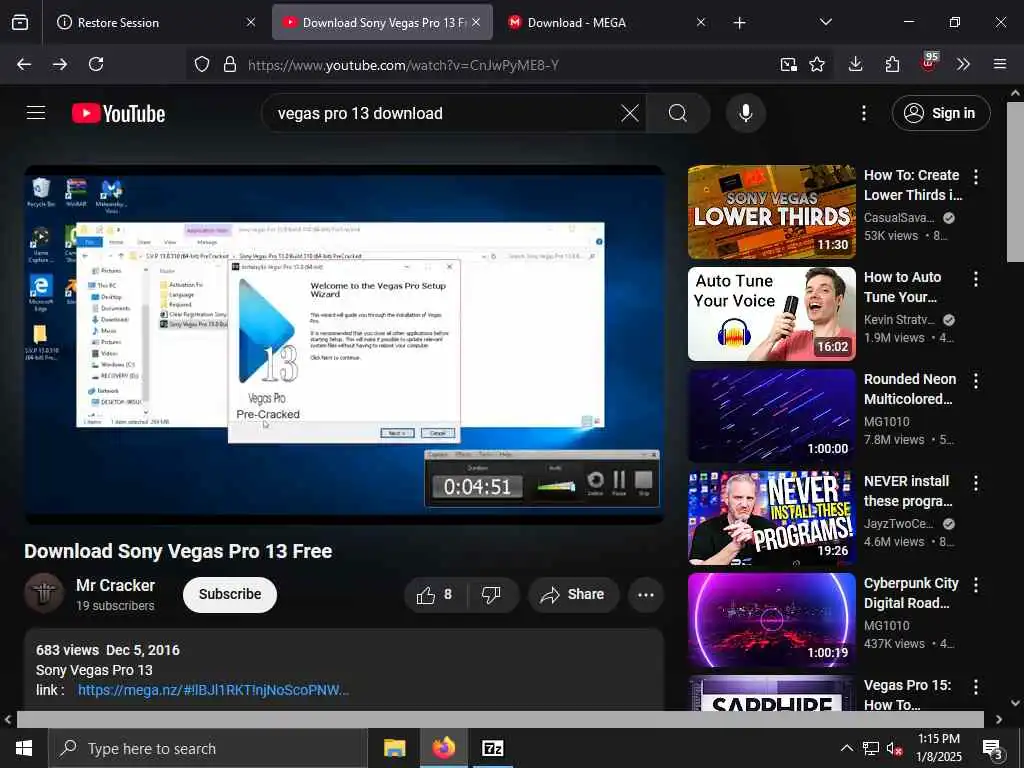Open the YouTube guide hamburger menu
The width and height of the screenshot is (1024, 768).
(36, 113)
